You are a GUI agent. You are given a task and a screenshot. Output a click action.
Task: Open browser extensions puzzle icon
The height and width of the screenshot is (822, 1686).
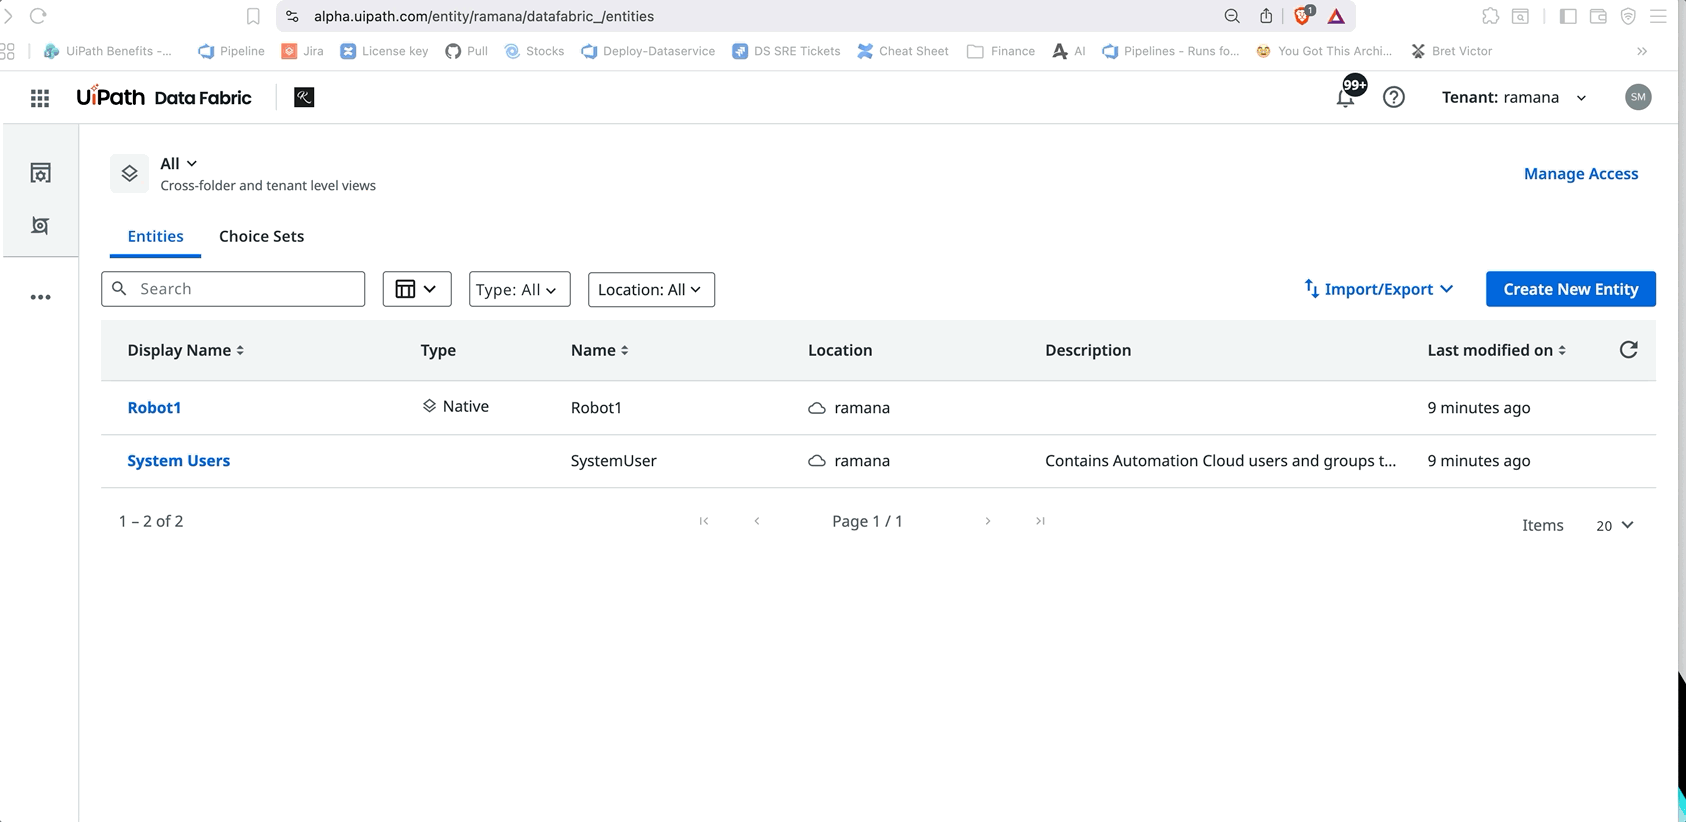[x=1490, y=16]
